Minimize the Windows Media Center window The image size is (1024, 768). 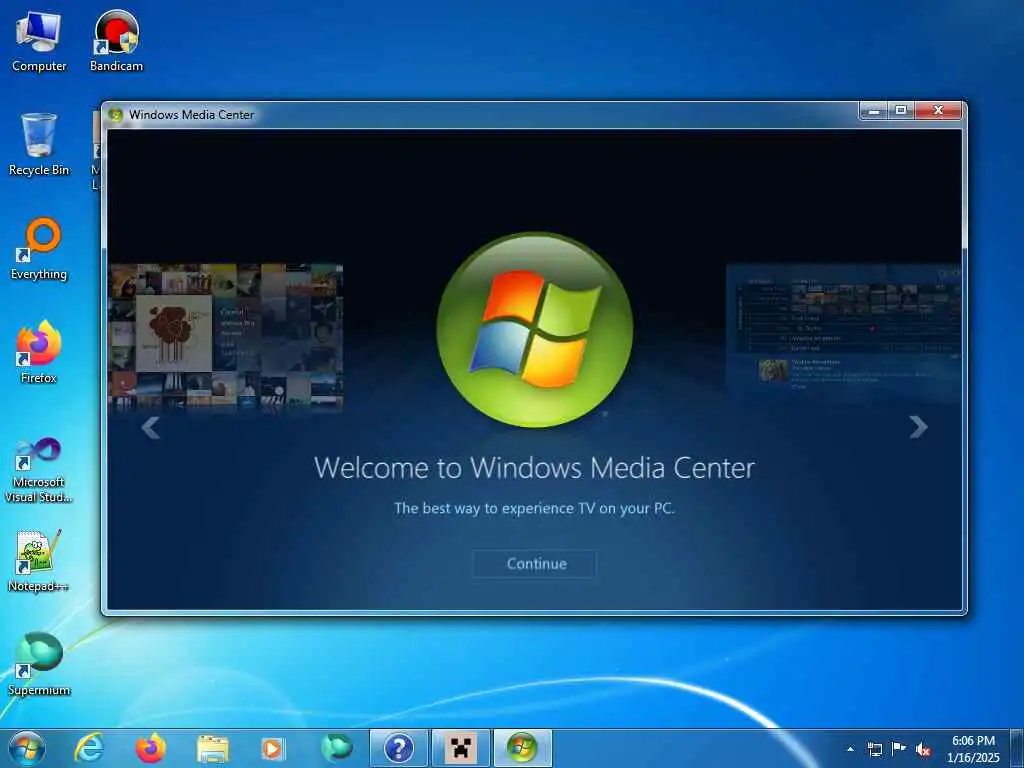874,111
